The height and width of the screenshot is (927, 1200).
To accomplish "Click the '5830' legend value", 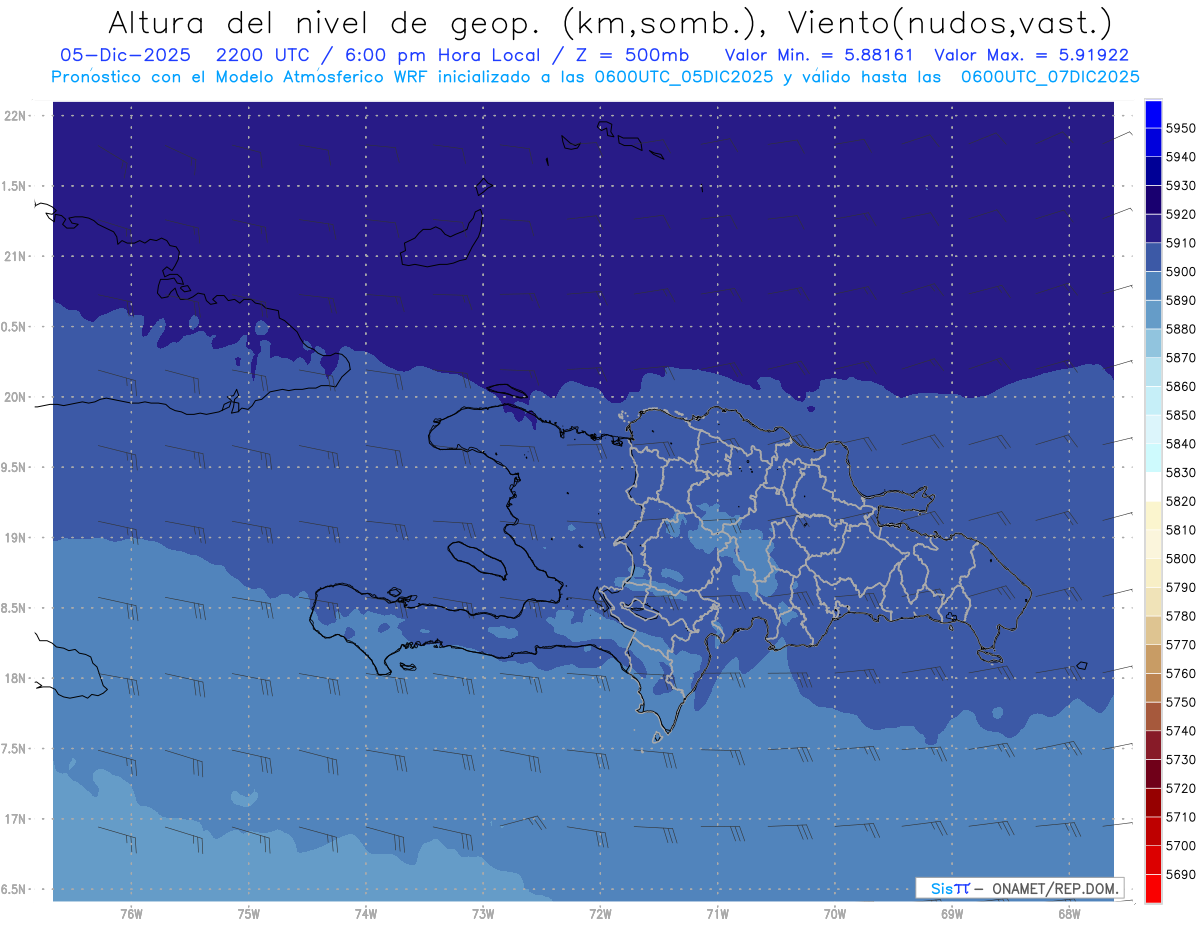I will point(1181,472).
